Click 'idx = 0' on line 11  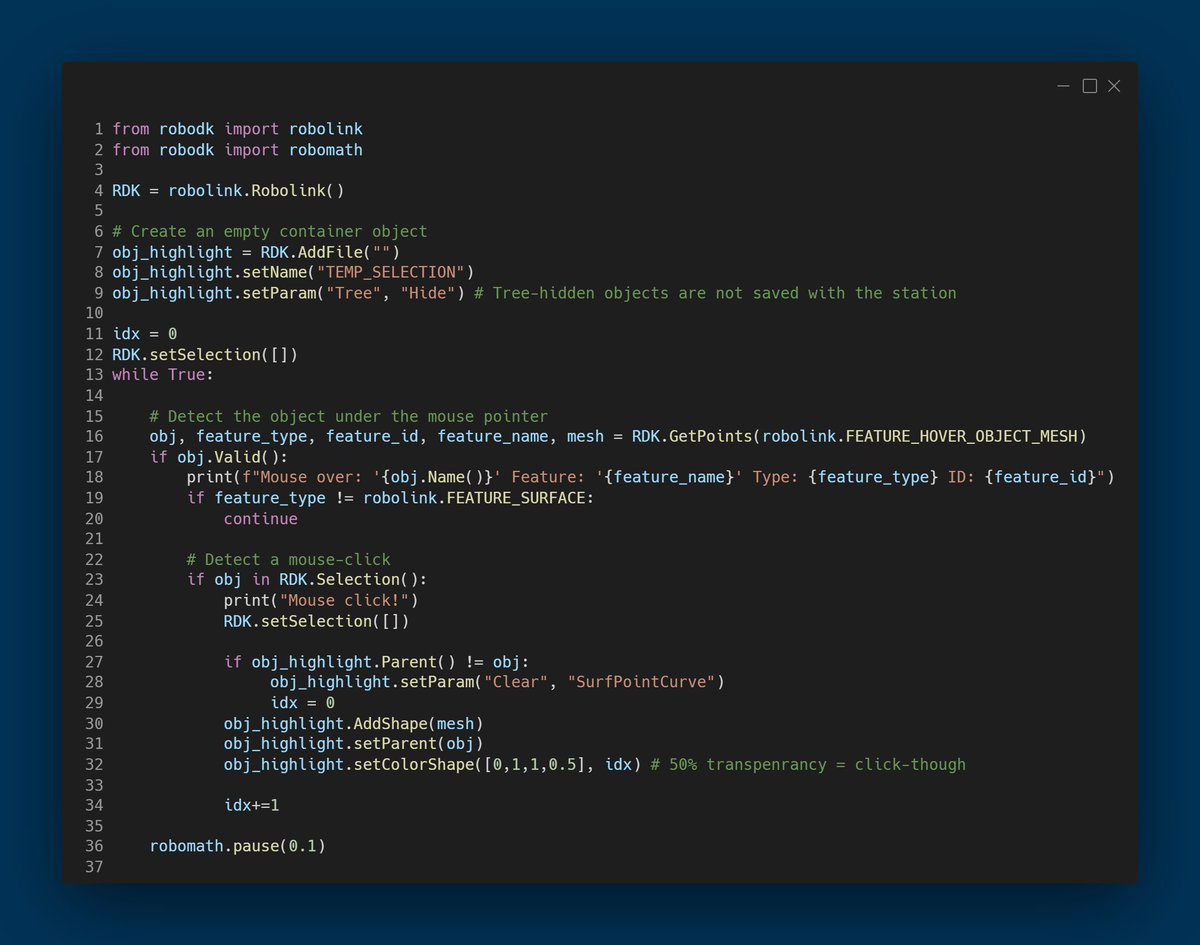pyautogui.click(x=145, y=334)
